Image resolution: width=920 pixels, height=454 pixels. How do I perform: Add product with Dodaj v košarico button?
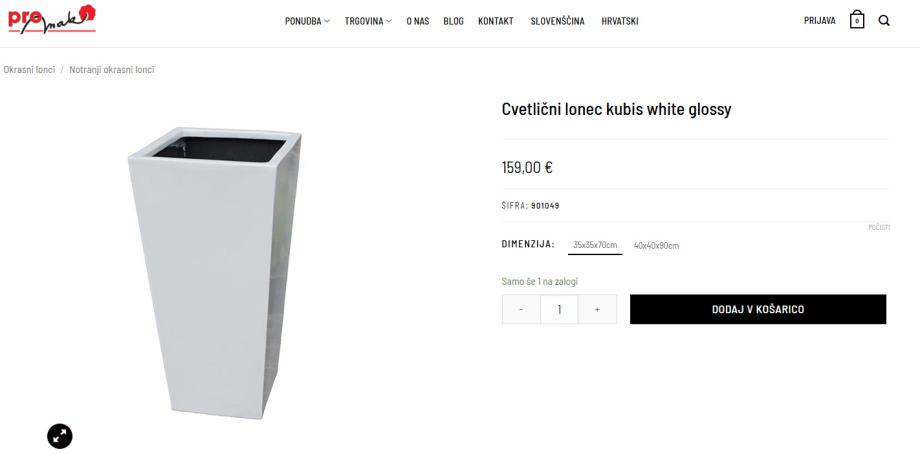758,309
